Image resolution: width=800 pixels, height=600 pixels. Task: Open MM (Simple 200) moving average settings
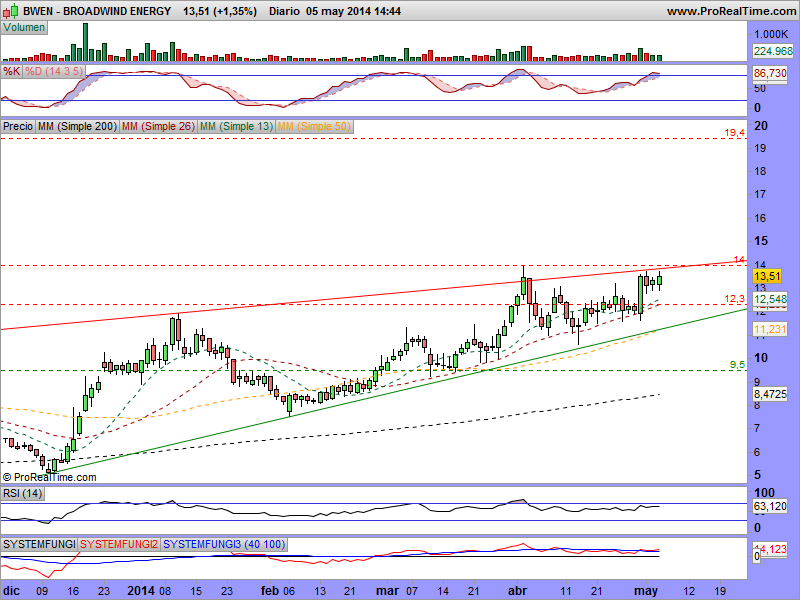(78, 126)
